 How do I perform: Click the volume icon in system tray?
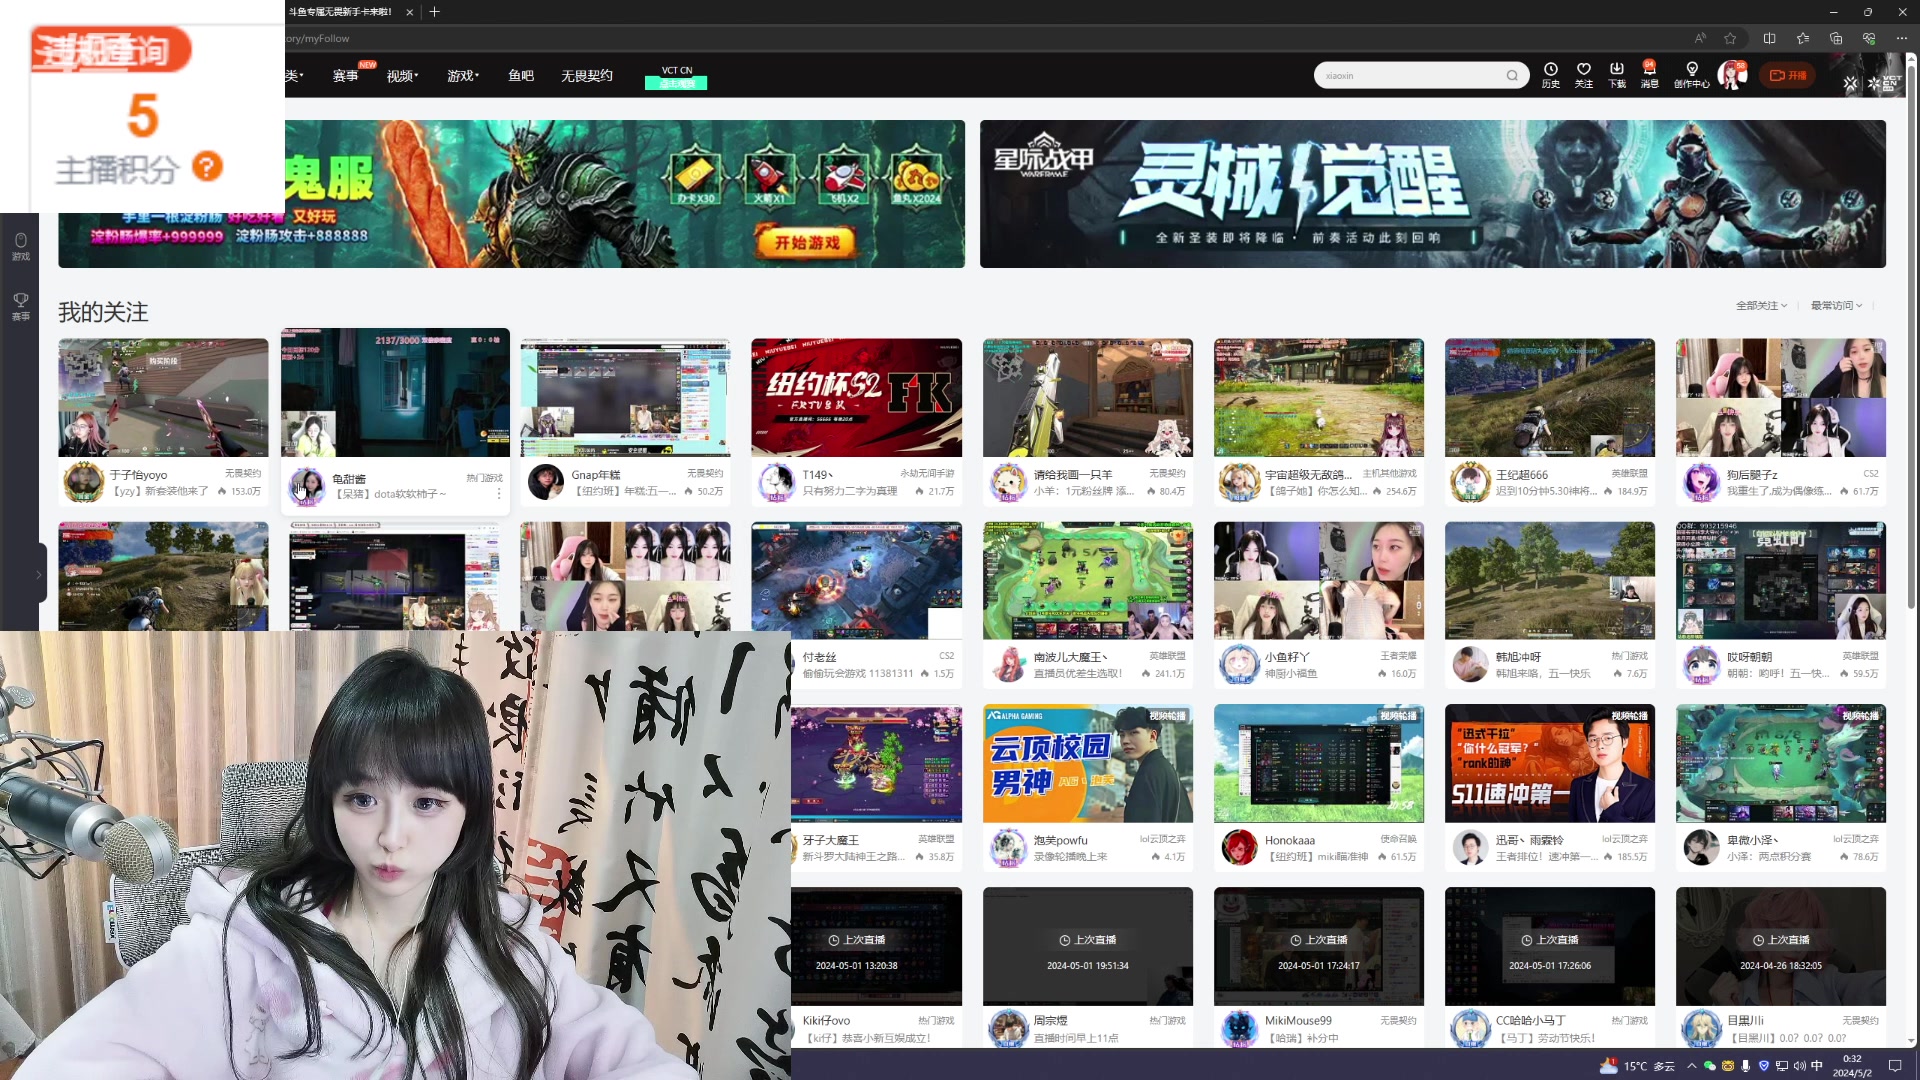pyautogui.click(x=1798, y=1066)
